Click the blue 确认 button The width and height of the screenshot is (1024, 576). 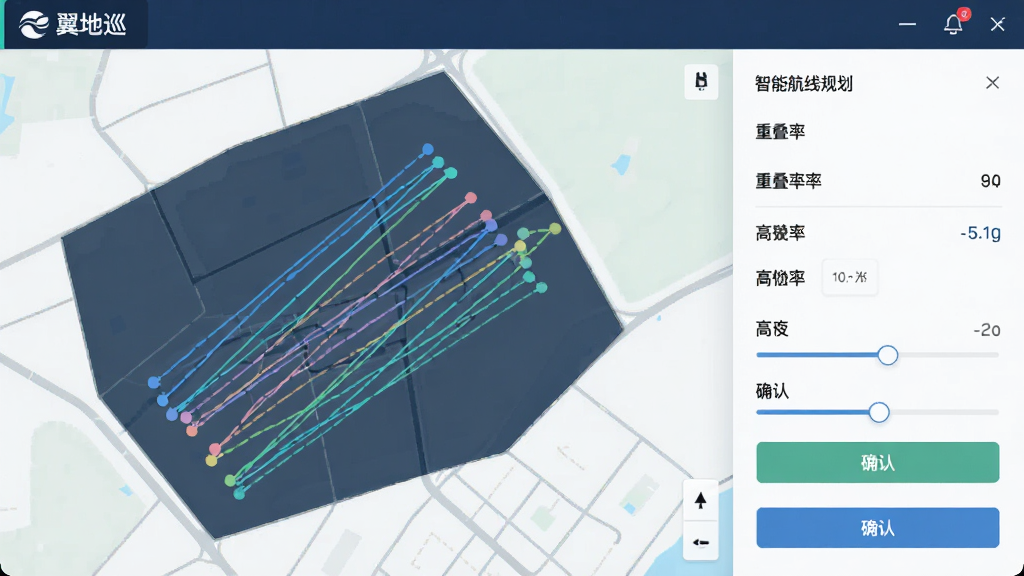[x=878, y=528]
